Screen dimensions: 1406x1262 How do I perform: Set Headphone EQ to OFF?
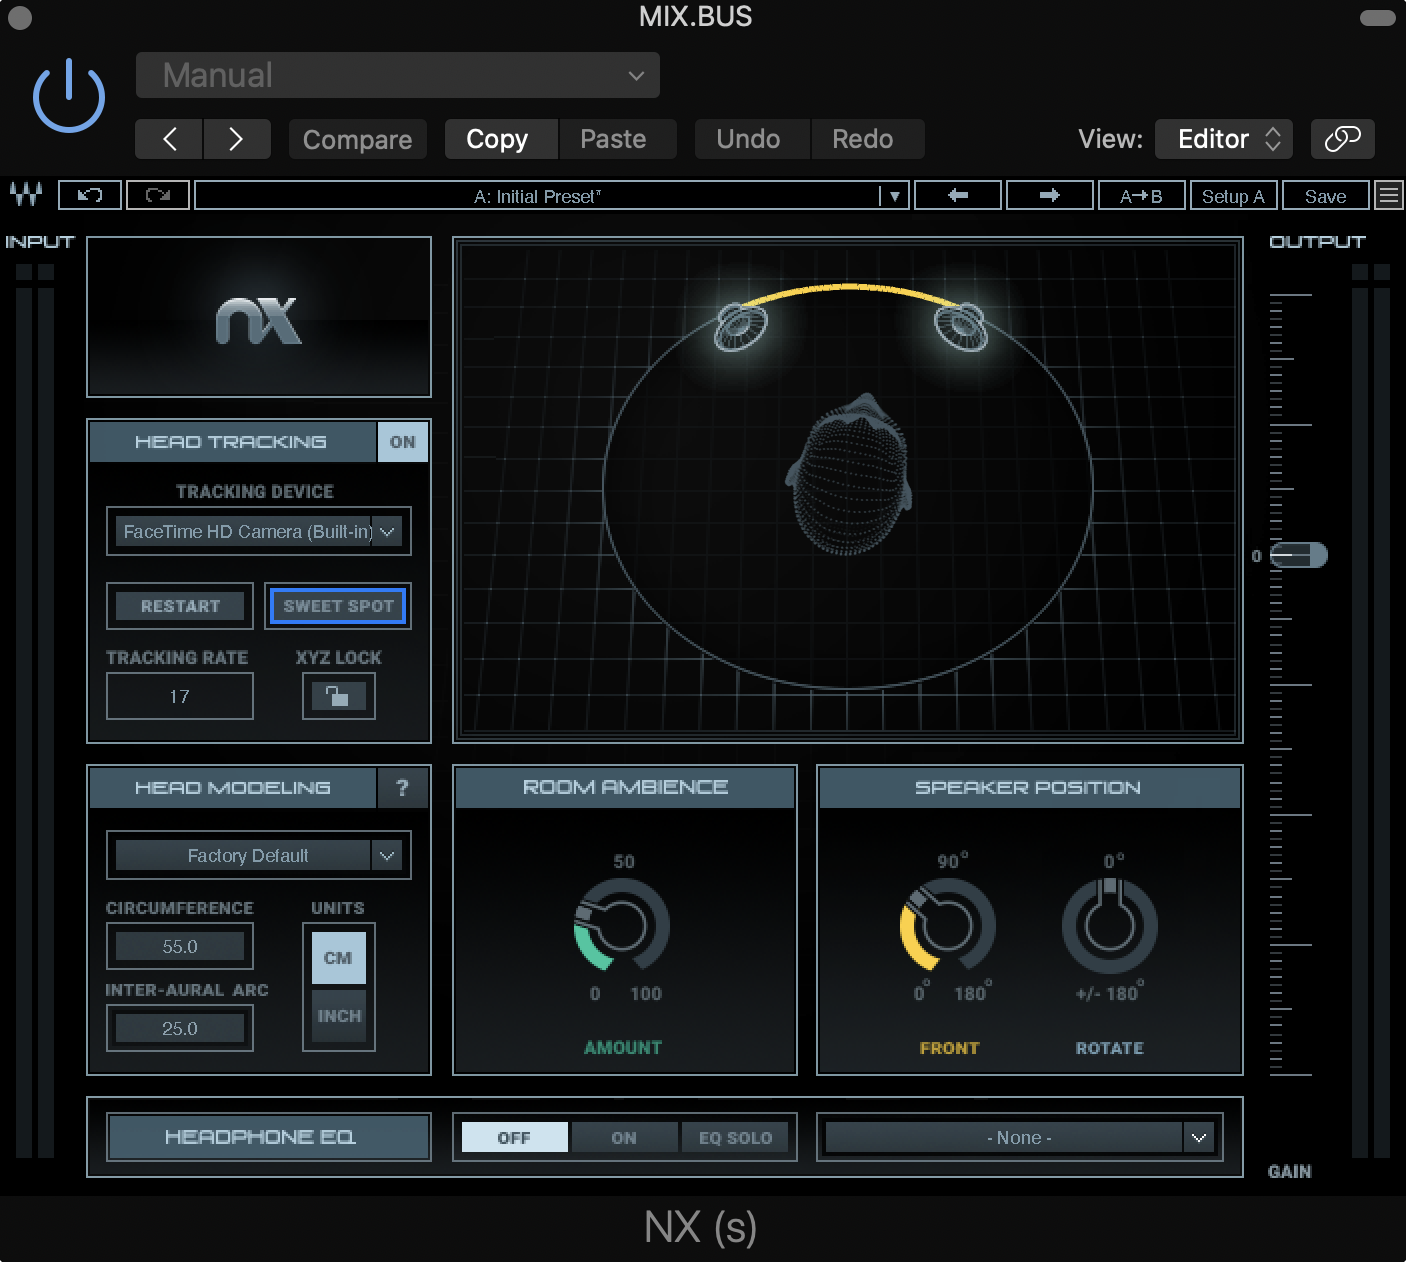point(514,1138)
